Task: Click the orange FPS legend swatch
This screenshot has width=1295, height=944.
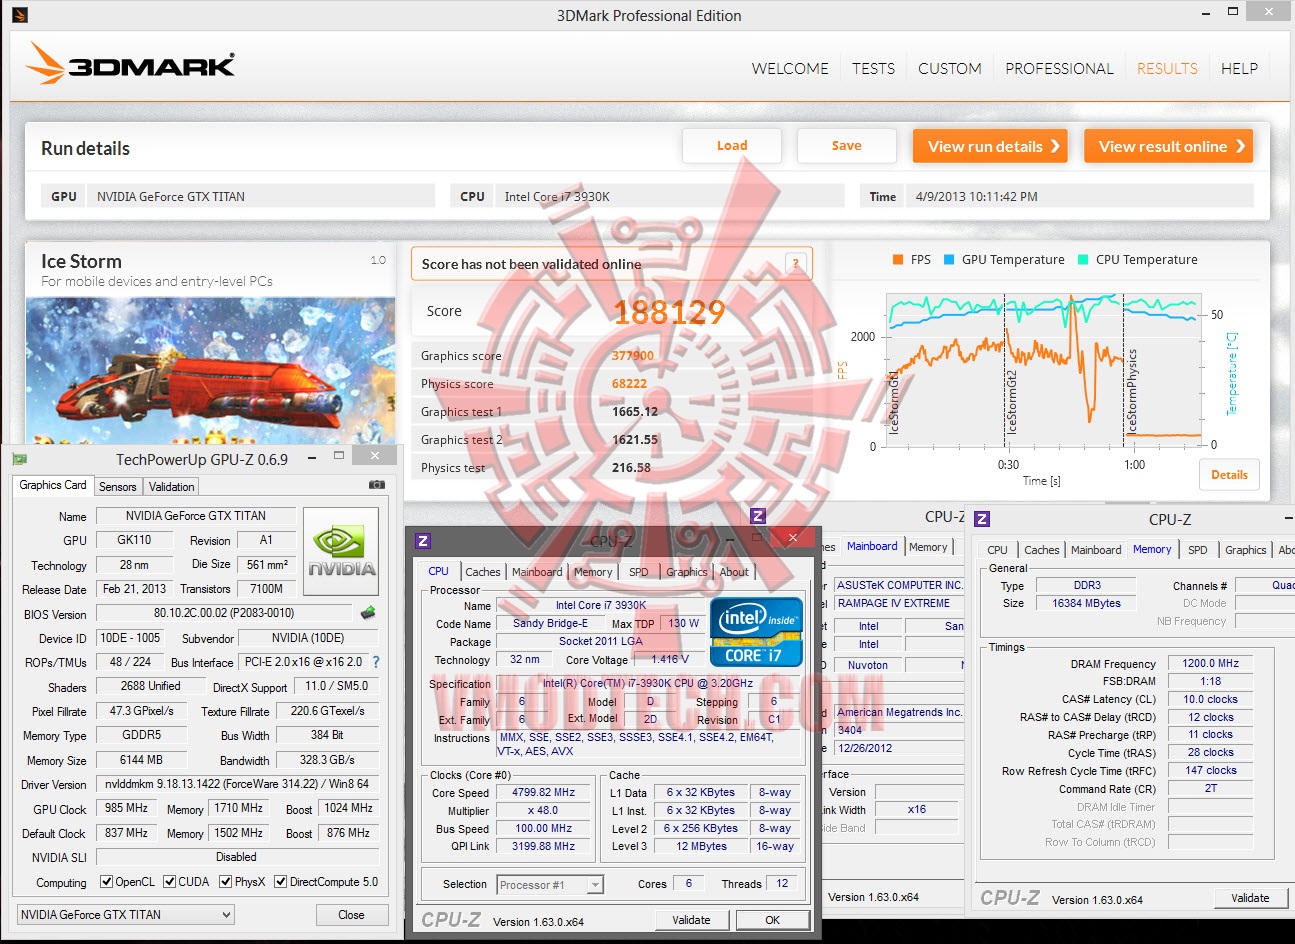Action: point(898,260)
